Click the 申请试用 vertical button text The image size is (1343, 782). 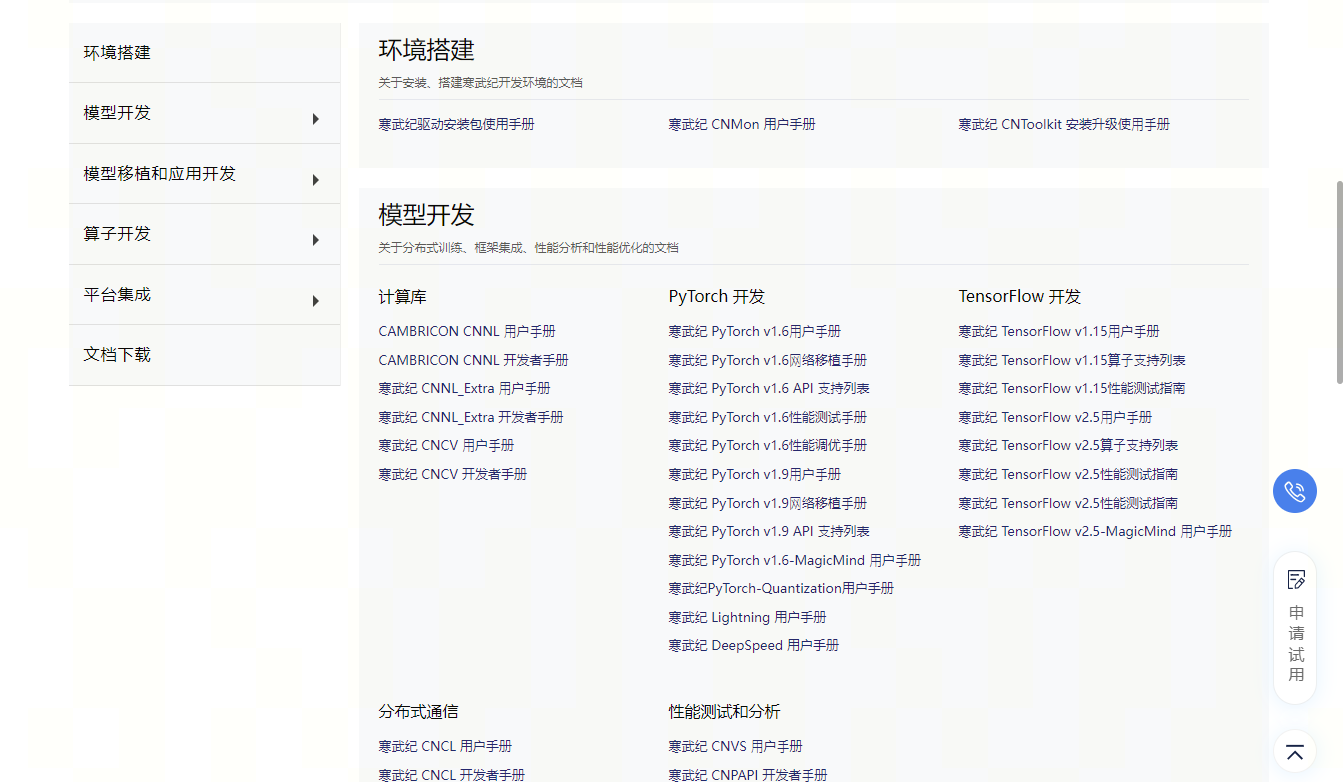[1296, 643]
